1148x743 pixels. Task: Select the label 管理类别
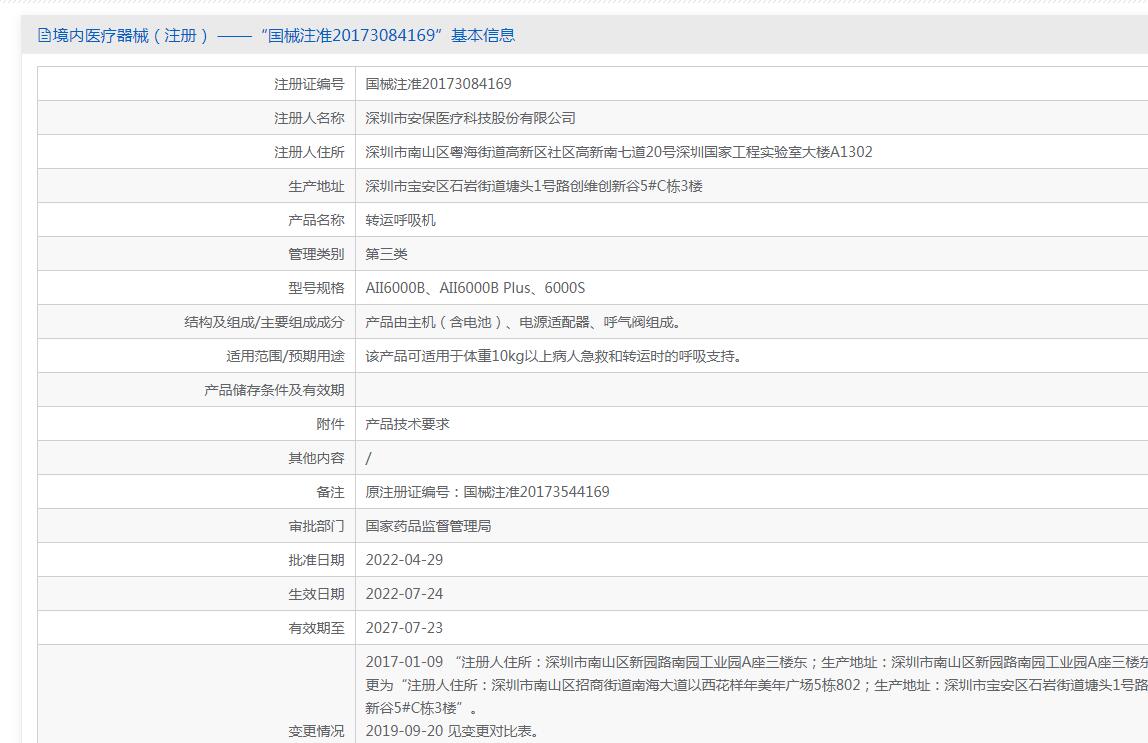click(316, 254)
